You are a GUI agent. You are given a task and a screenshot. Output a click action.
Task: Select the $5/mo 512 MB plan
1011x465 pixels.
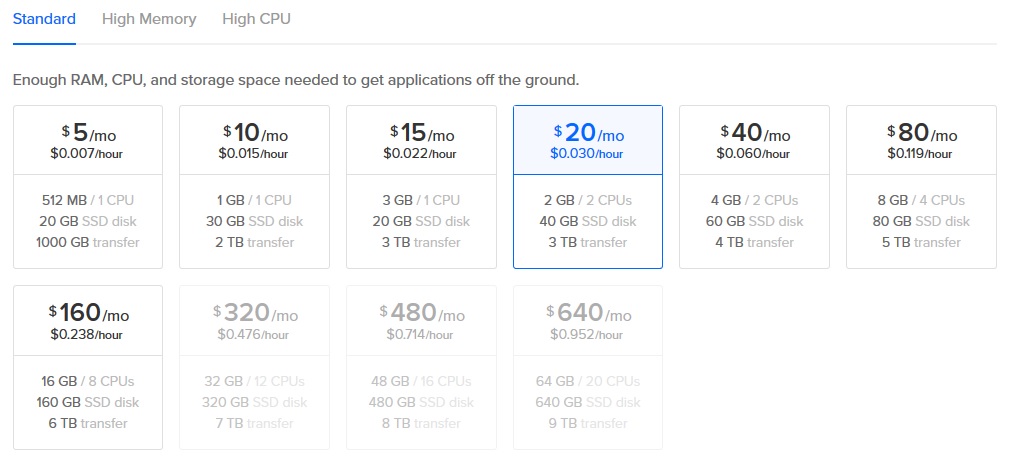(x=88, y=187)
